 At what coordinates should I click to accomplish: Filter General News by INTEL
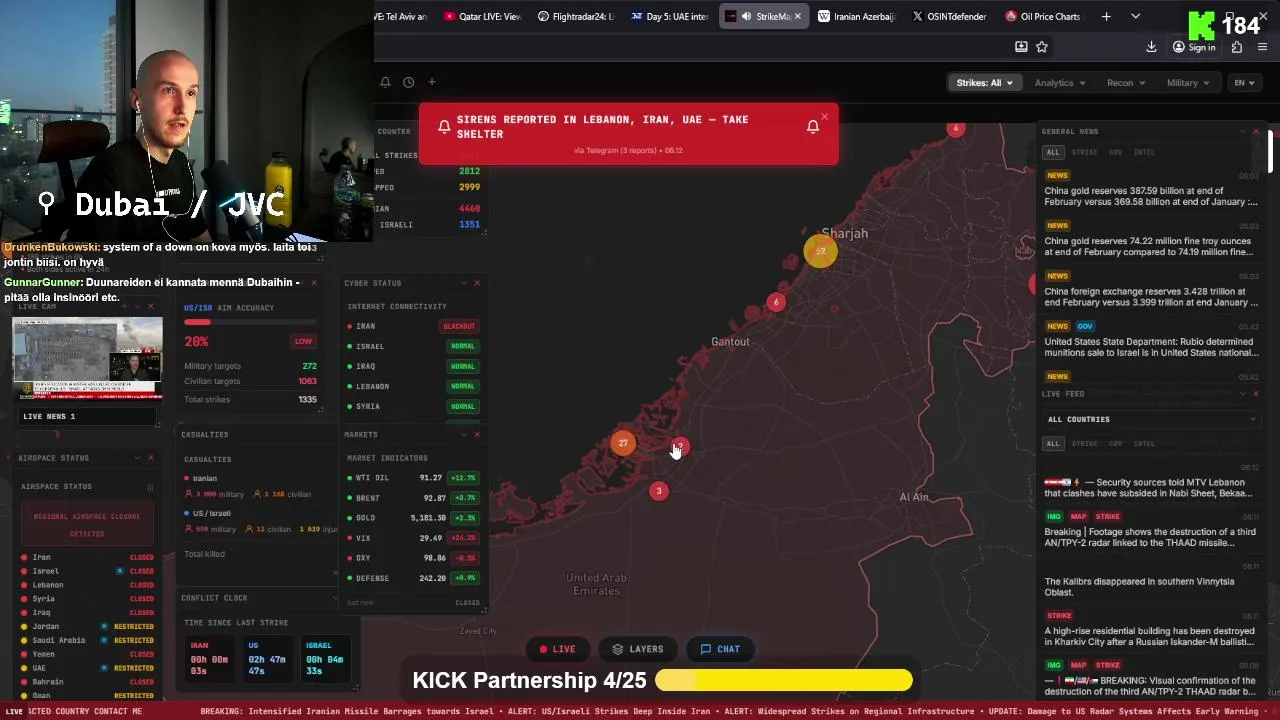coord(1144,152)
